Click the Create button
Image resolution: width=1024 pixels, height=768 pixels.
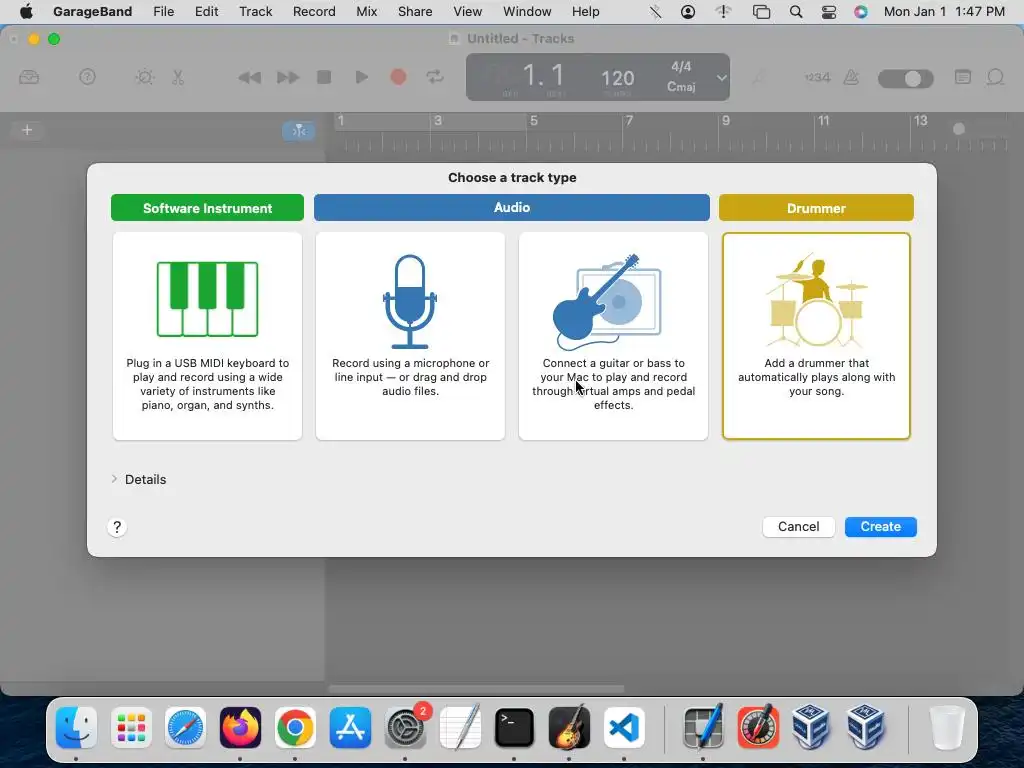[880, 526]
